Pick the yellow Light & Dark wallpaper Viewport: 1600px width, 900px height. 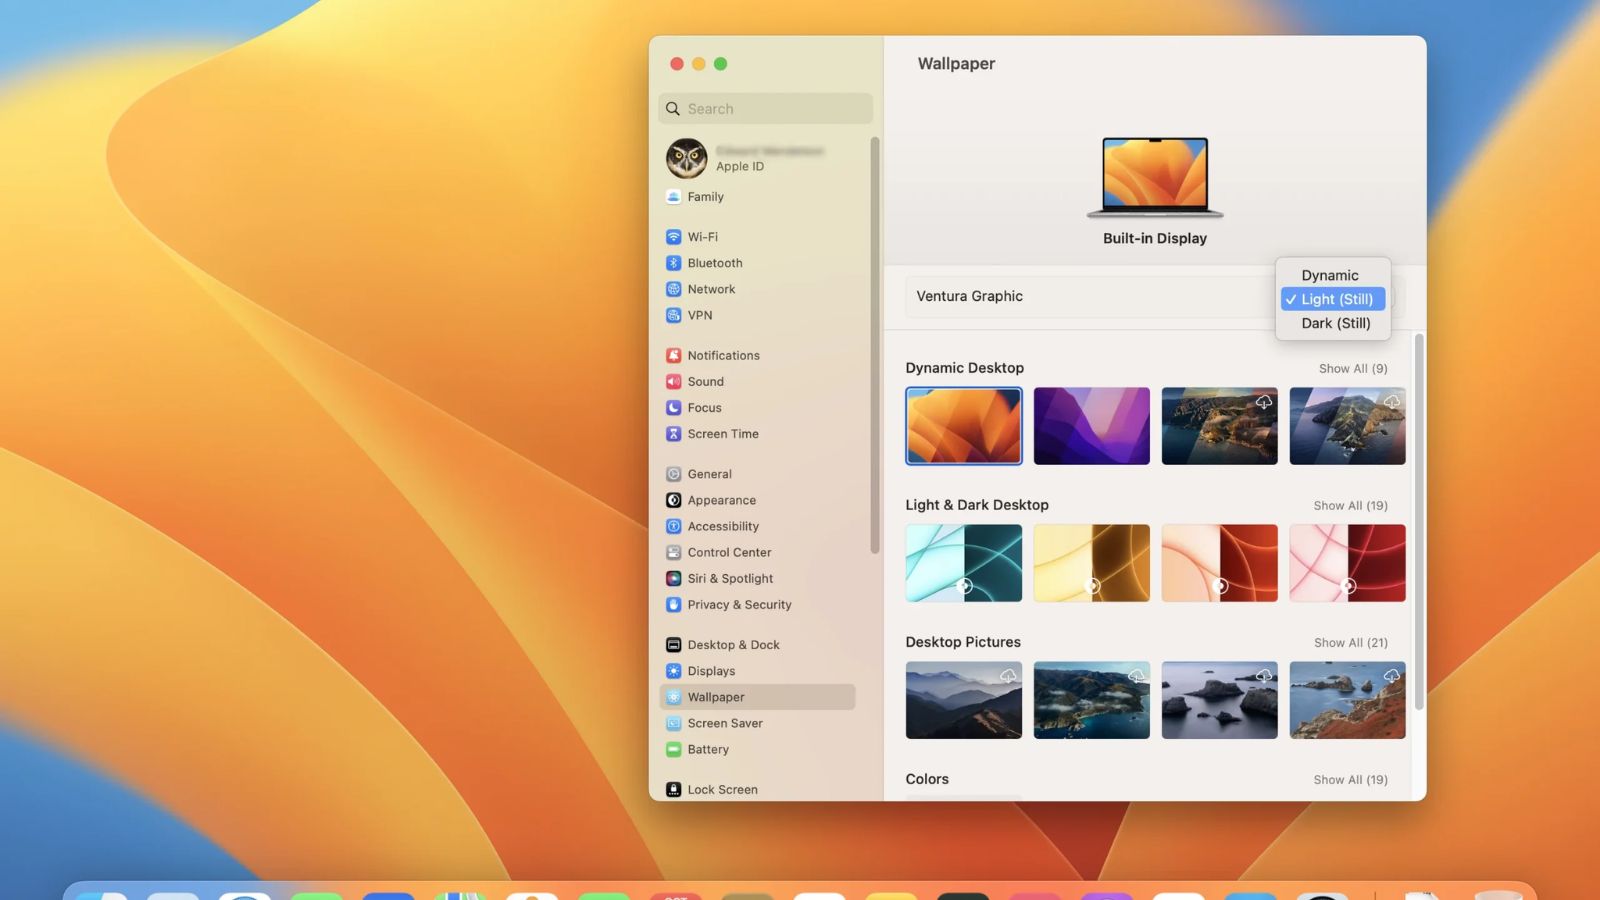pos(1092,563)
